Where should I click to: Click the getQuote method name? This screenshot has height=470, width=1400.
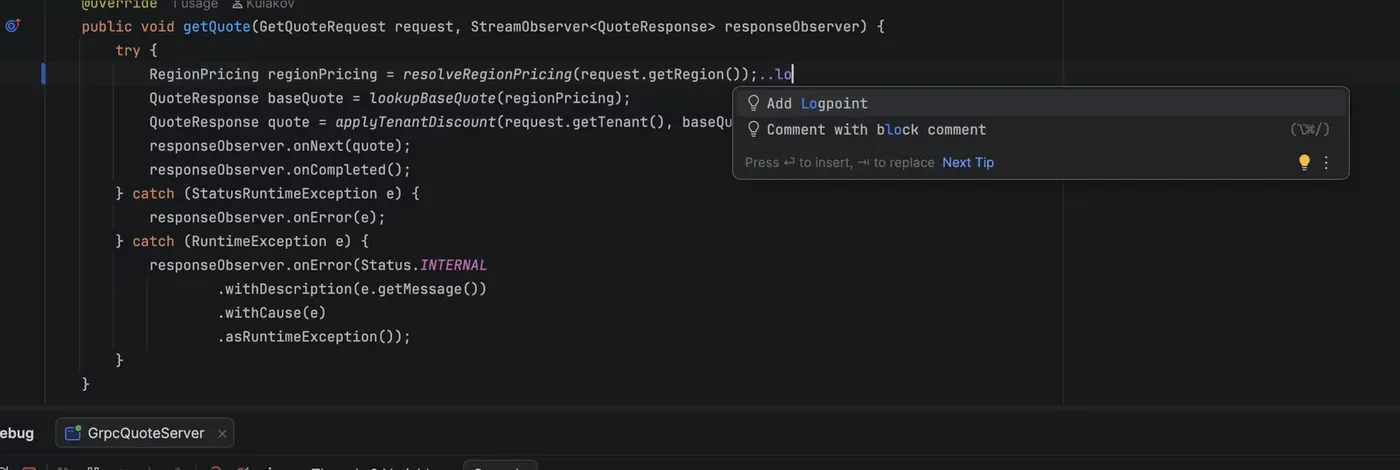[216, 26]
